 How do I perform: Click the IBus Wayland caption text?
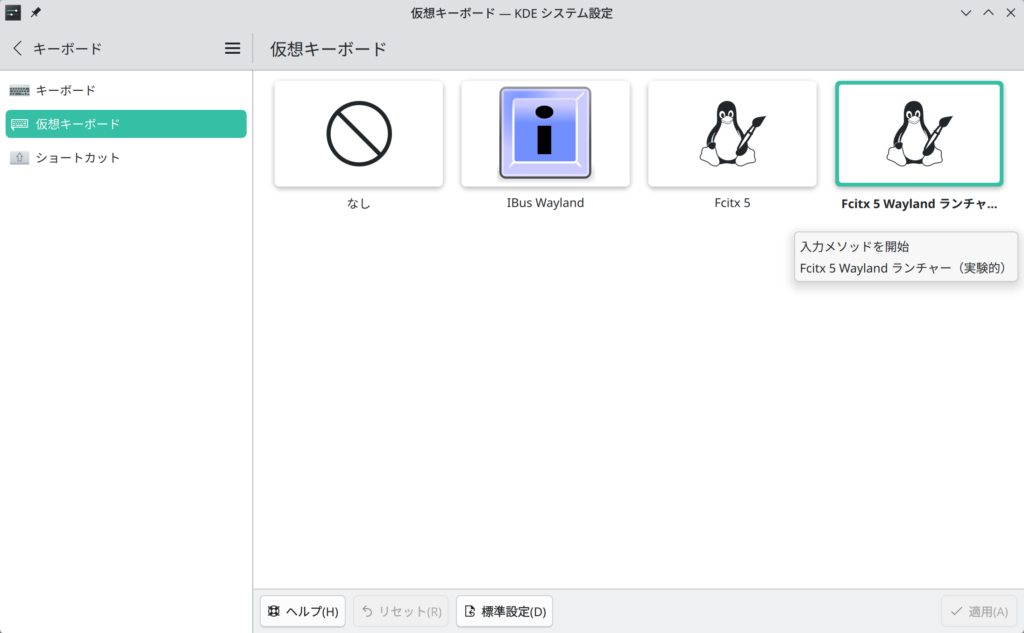[x=545, y=203]
